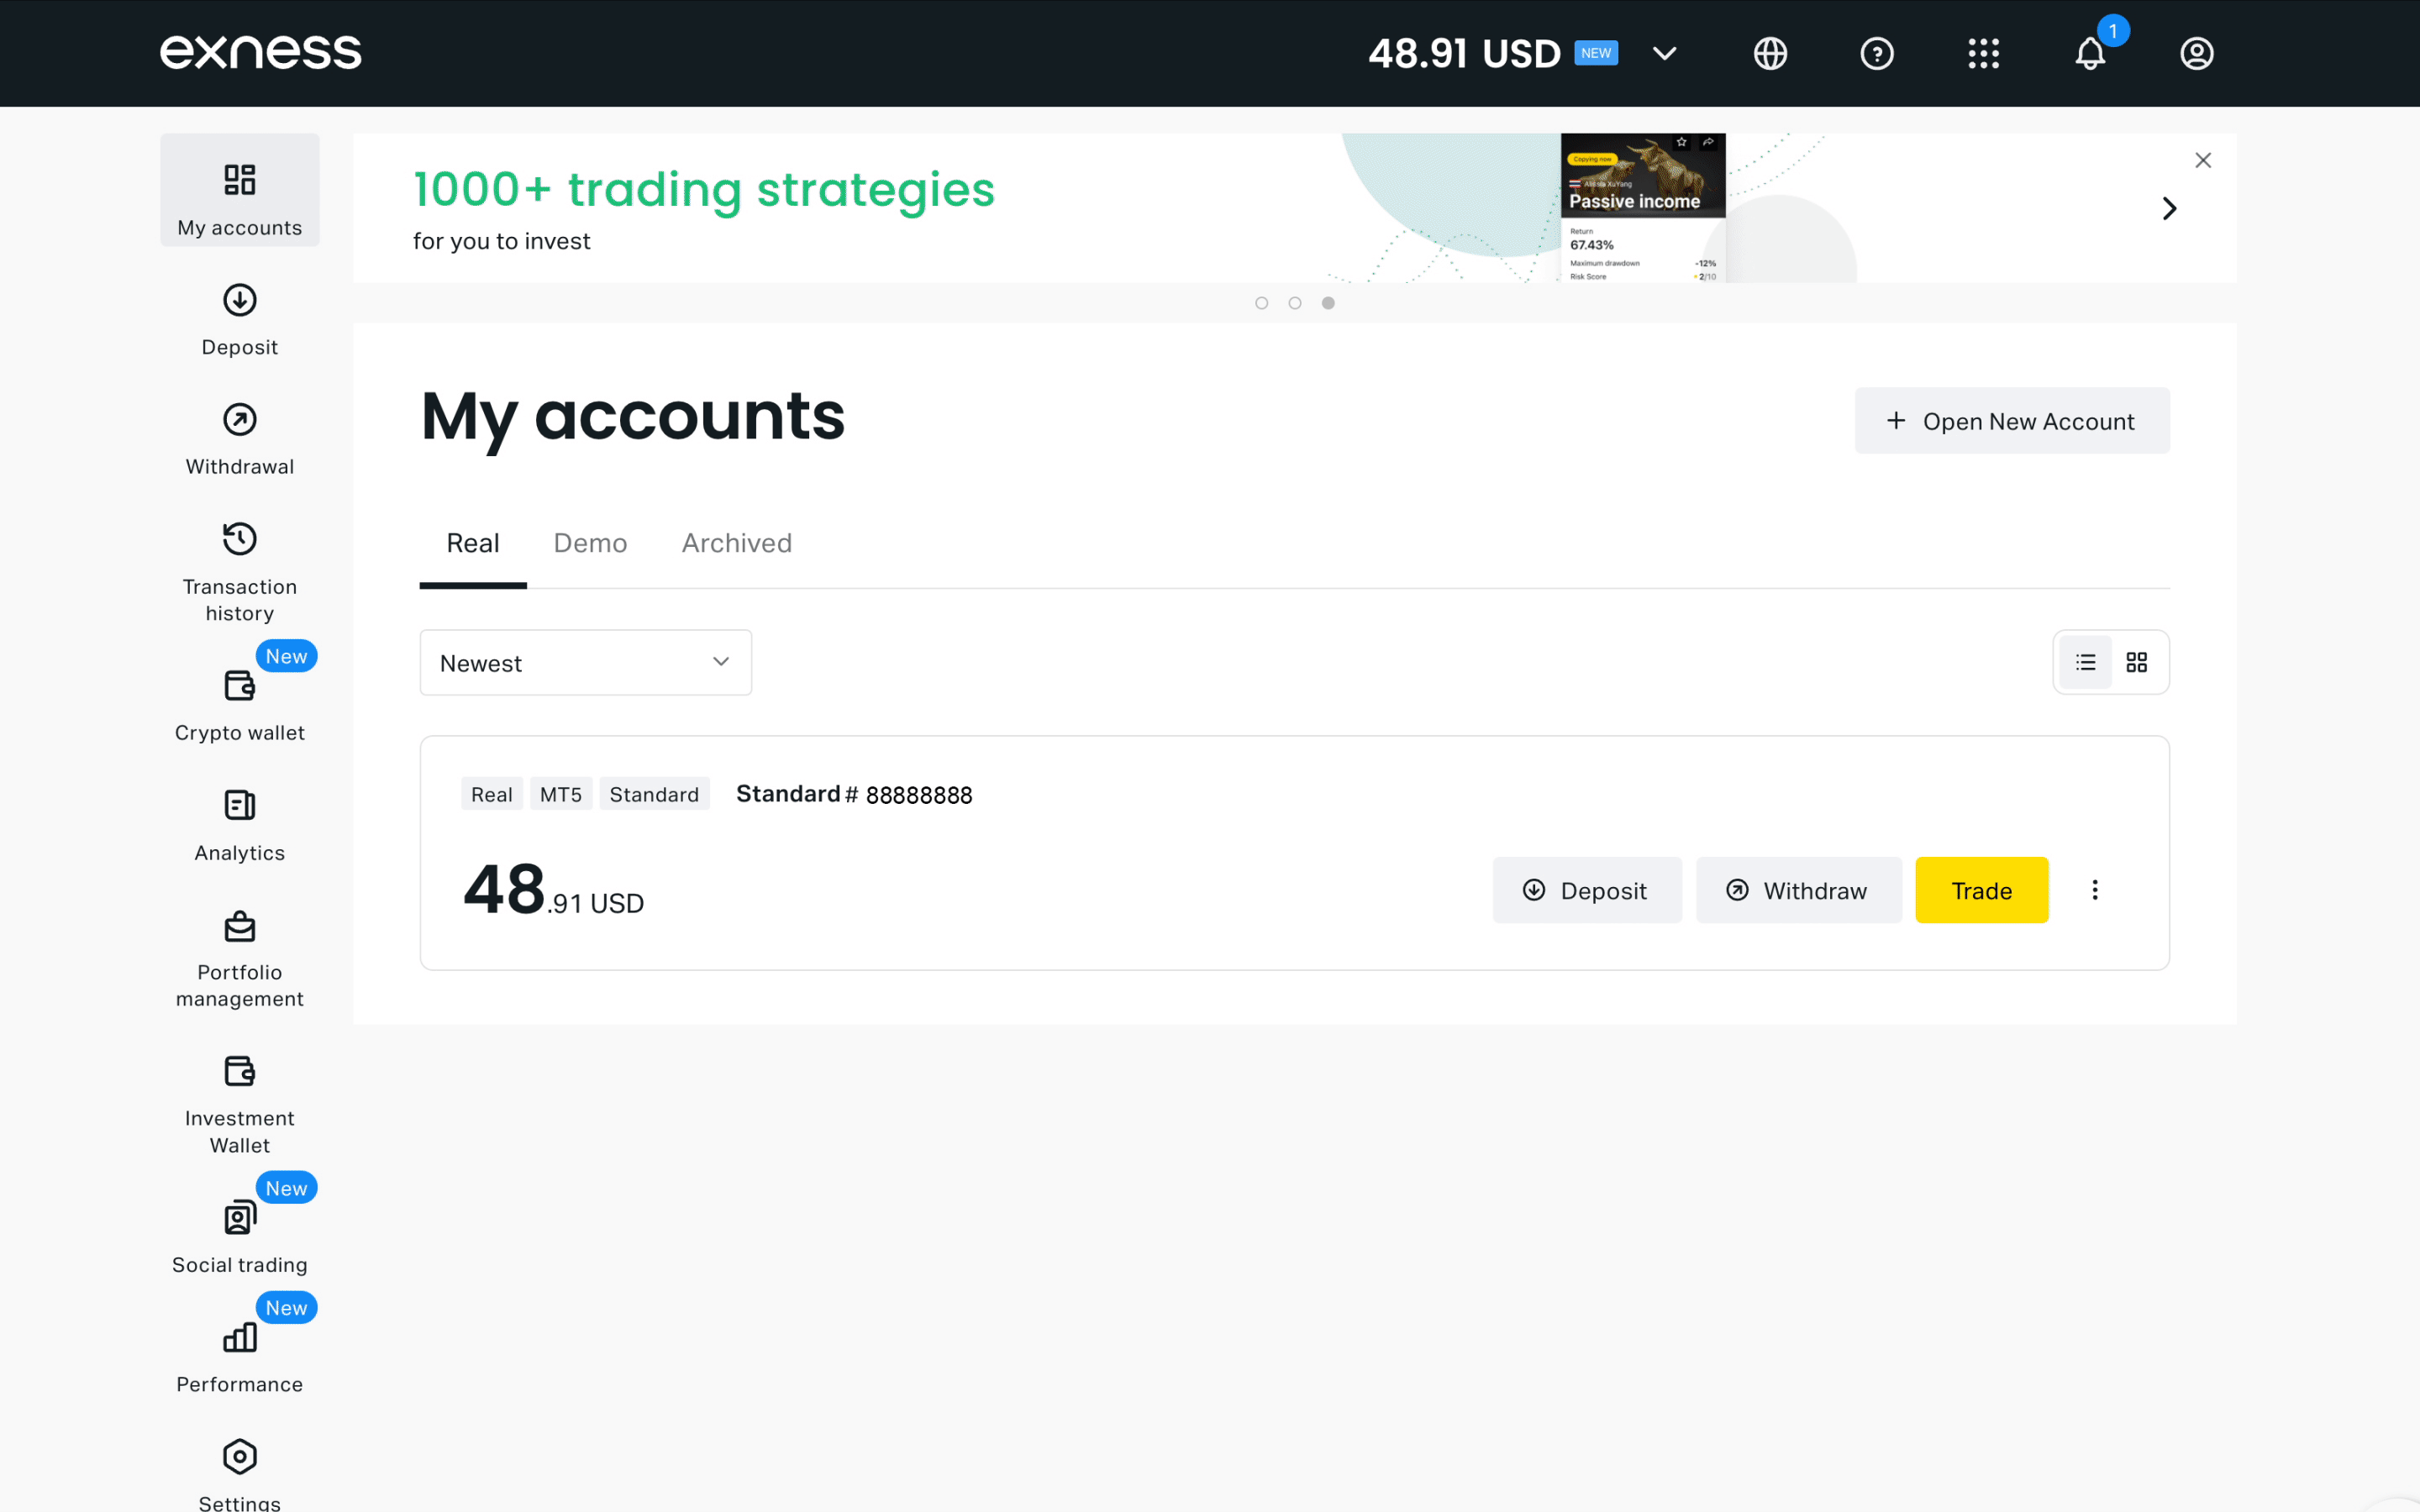Switch to list view layout
Viewport: 2420px width, 1512px height.
[2085, 662]
